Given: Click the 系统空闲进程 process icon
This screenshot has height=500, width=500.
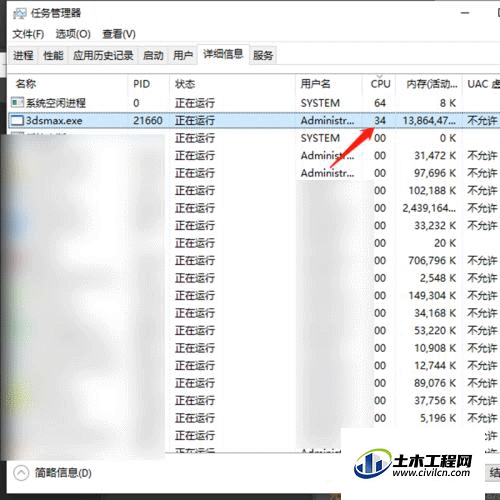Looking at the screenshot, I should [x=18, y=103].
